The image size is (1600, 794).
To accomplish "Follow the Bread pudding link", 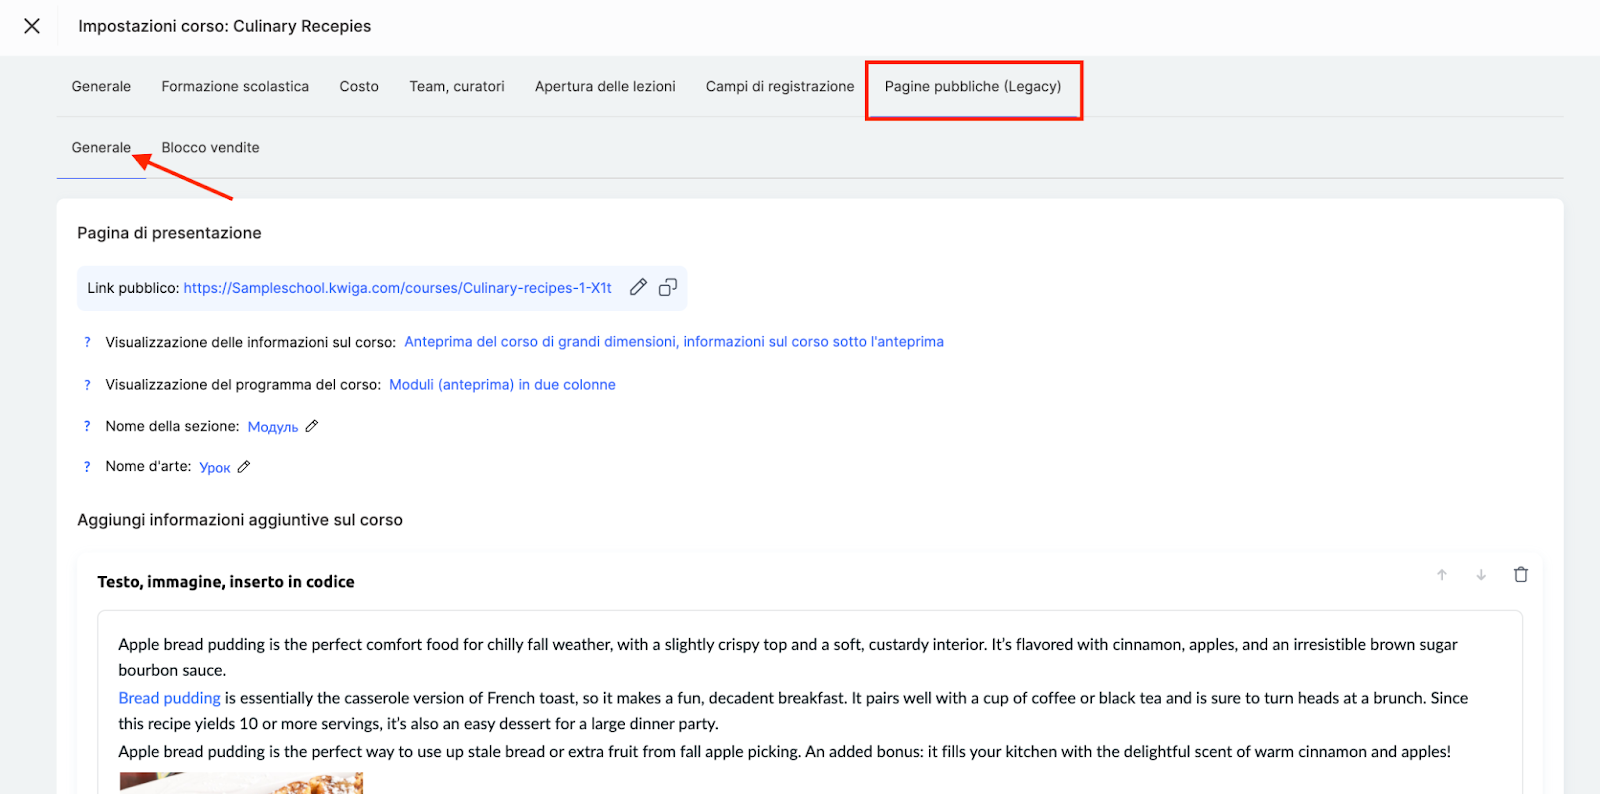I will [x=169, y=698].
